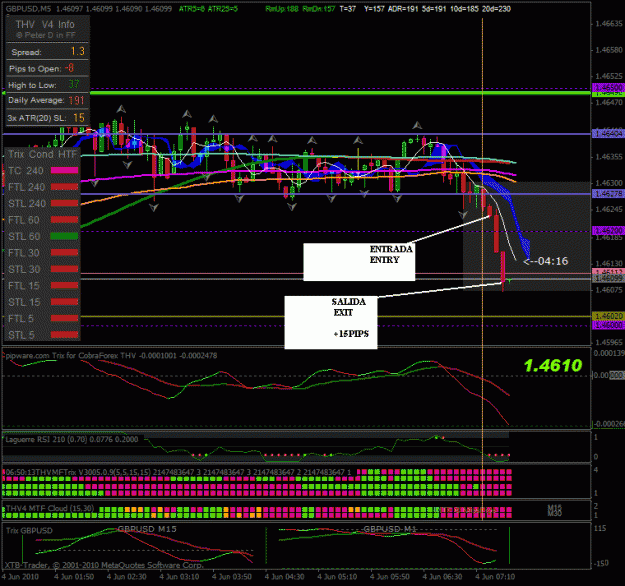Image resolution: width=625 pixels, height=586 pixels.
Task: Select the thick green horizontal level line
Action: point(340,93)
